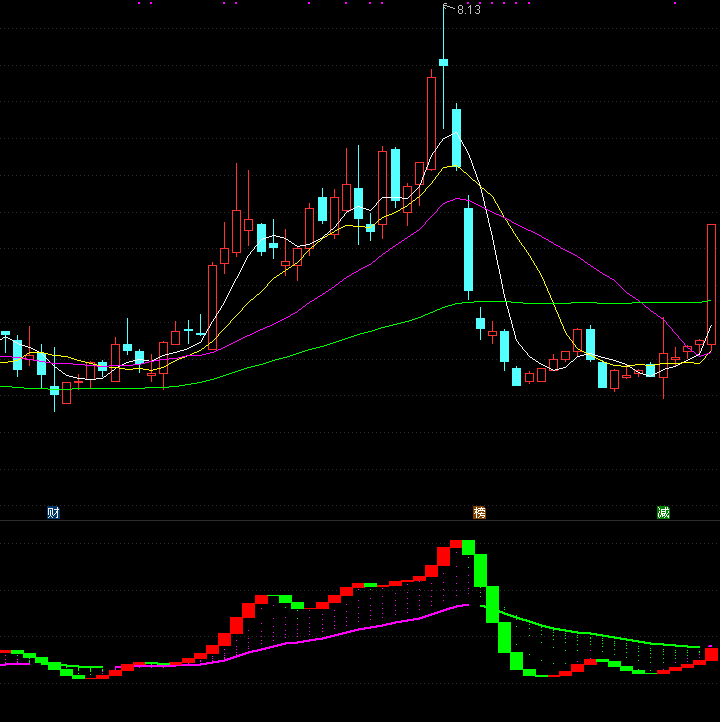Select the cyan candlestick under the 8.13 label
720x722 pixels.
[443, 63]
